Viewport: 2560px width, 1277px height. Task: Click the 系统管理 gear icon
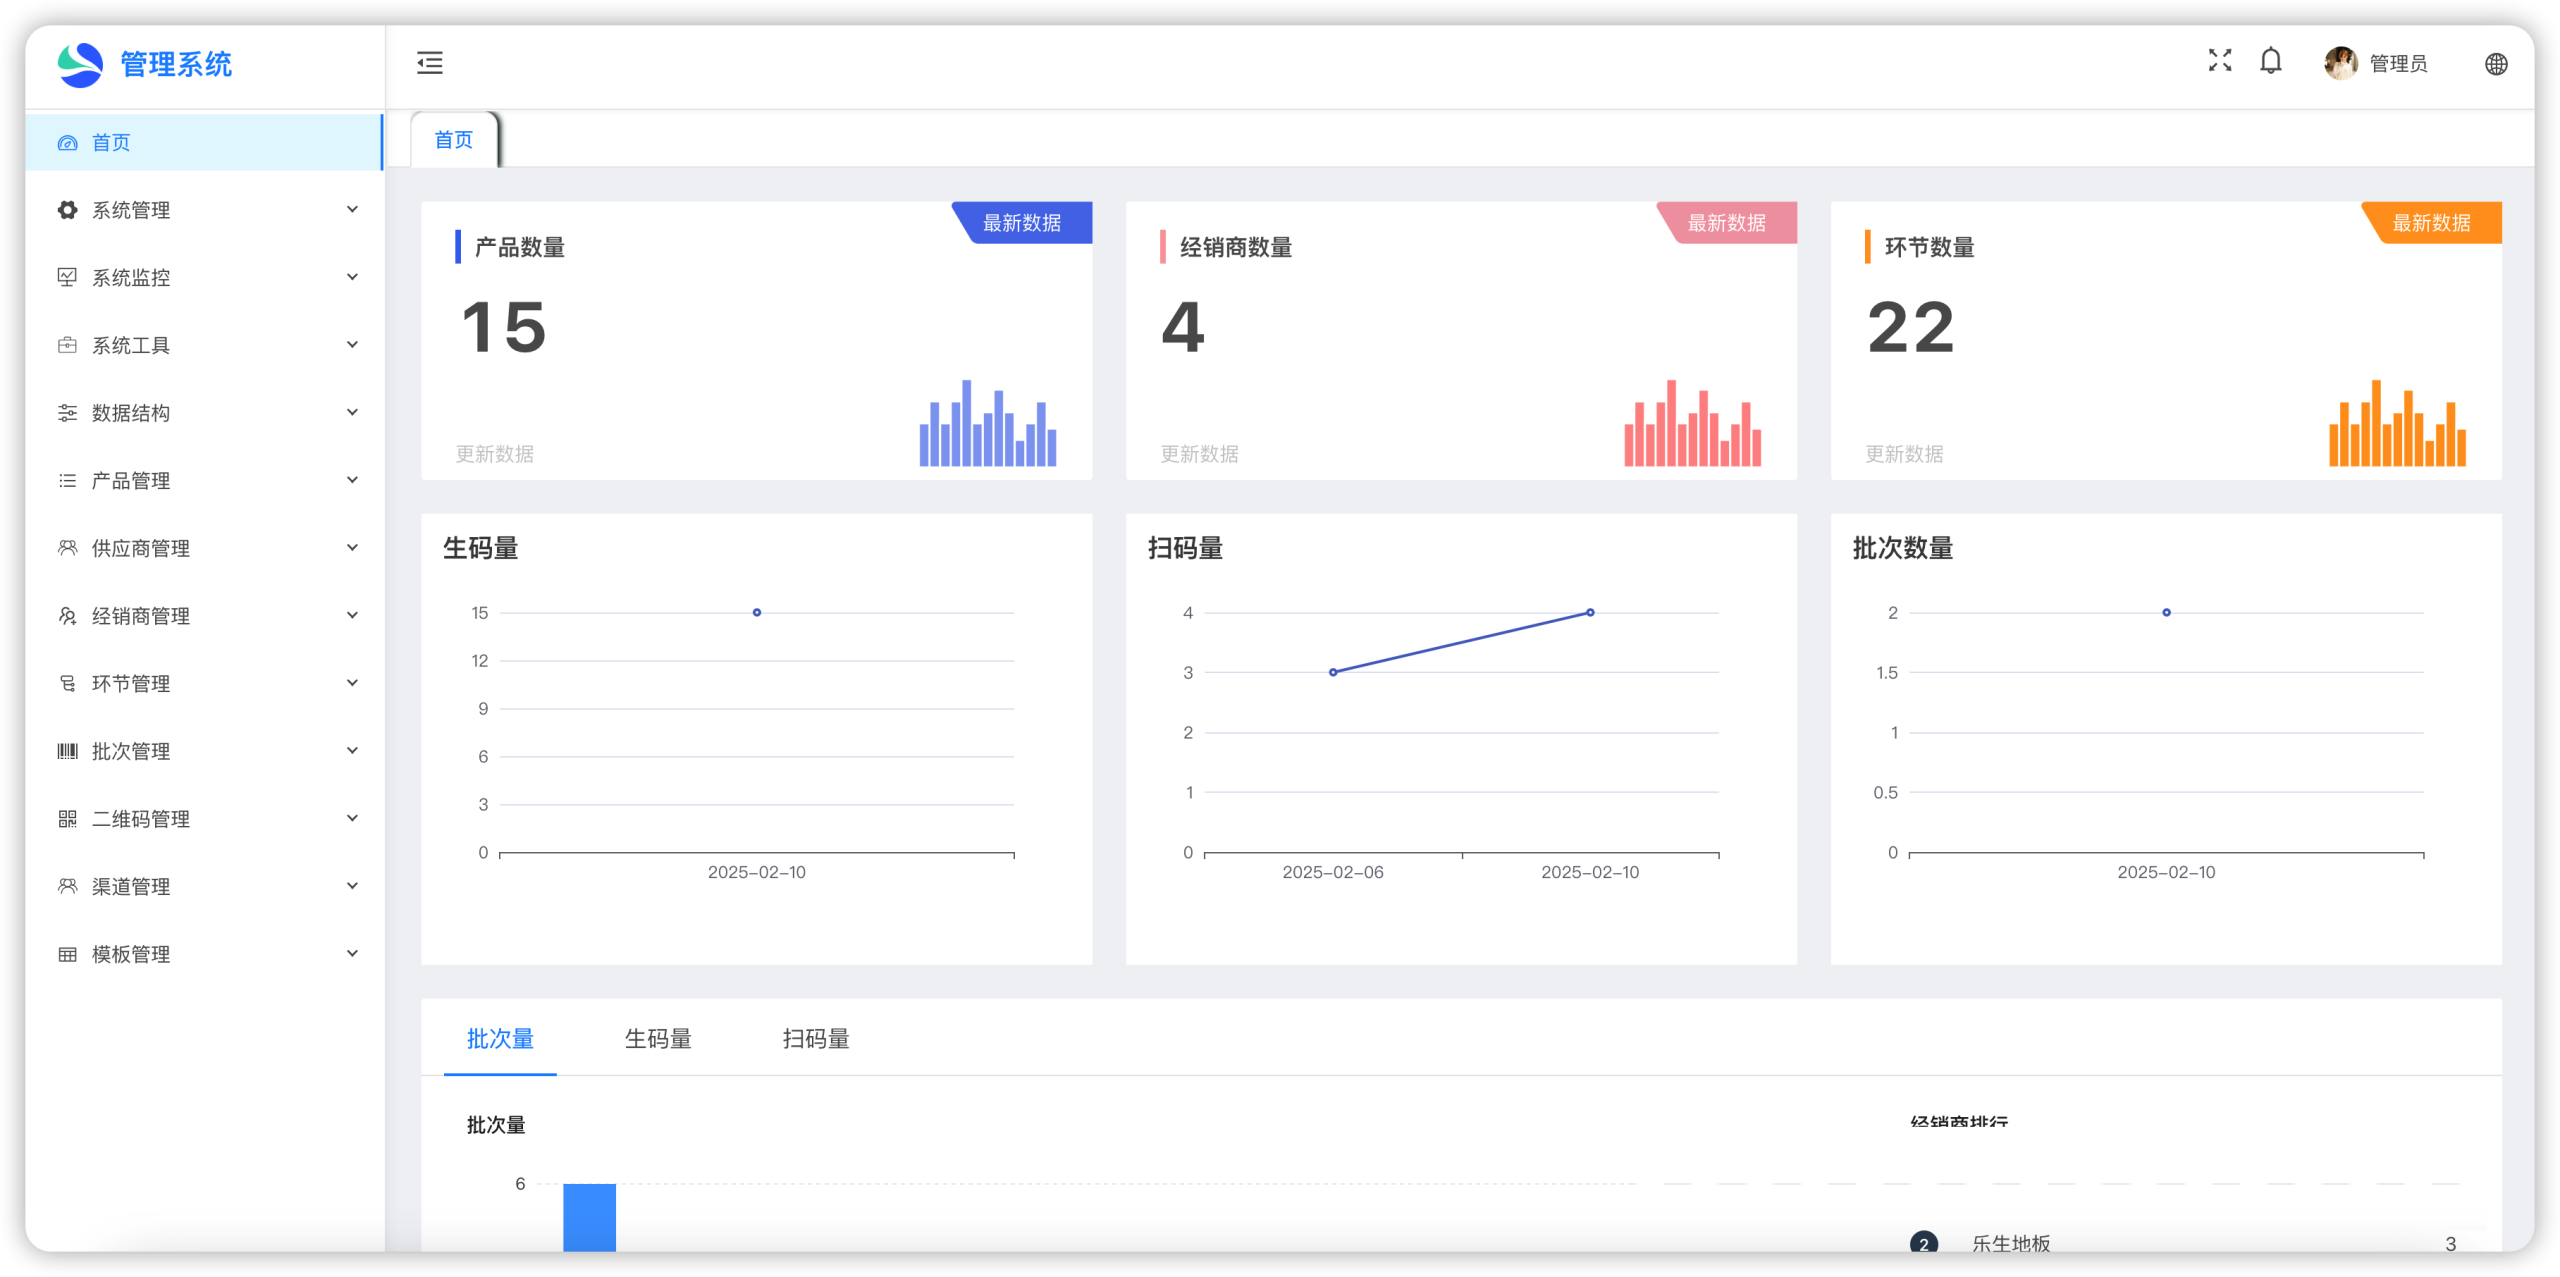click(67, 210)
